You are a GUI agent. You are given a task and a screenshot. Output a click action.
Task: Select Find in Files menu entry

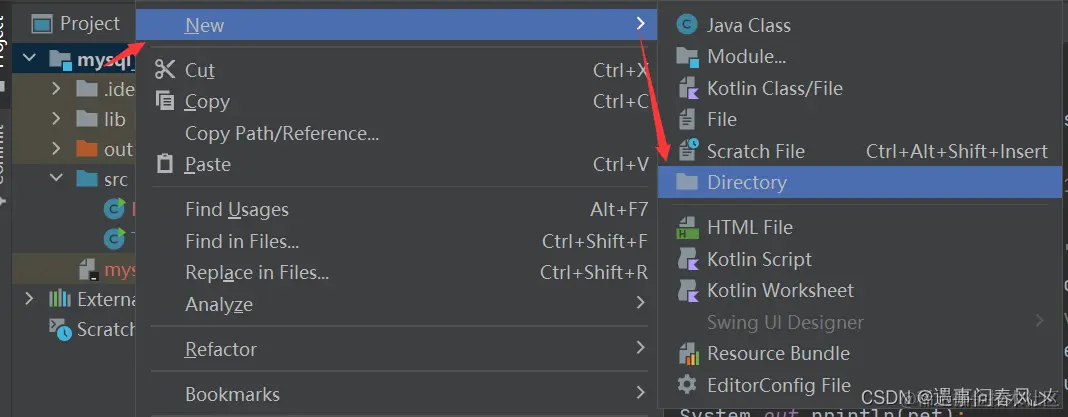(396, 241)
